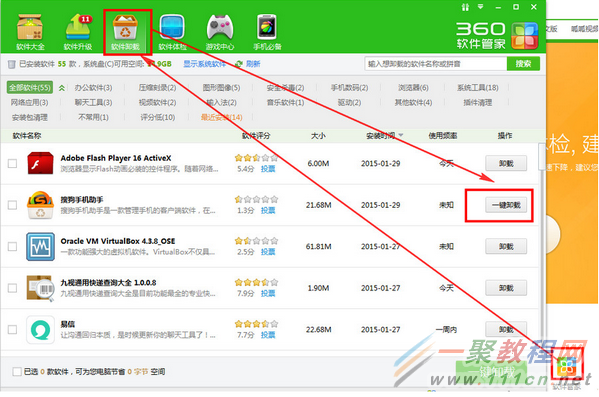This screenshot has width=599, height=397.
Task: Open the 软件大全 software library icon
Action: point(30,32)
